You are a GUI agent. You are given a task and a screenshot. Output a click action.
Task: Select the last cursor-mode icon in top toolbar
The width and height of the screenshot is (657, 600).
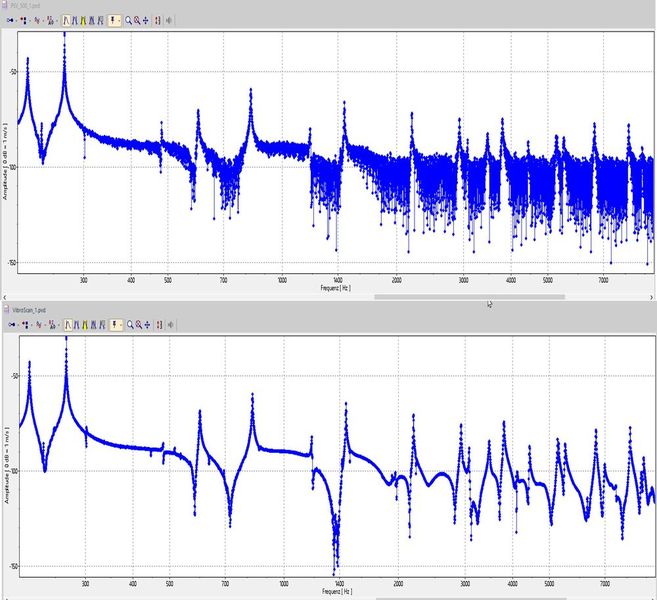101,21
